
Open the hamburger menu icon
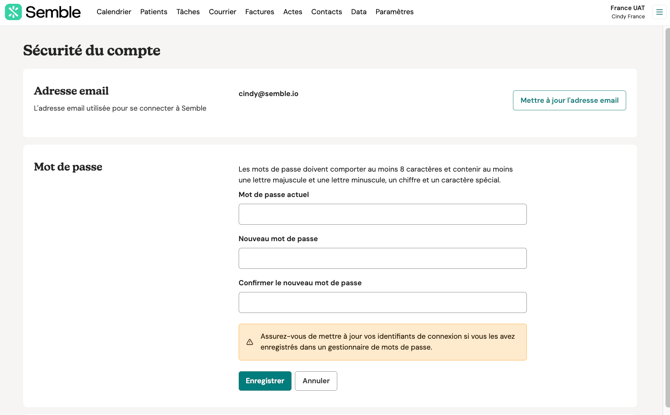pos(659,12)
